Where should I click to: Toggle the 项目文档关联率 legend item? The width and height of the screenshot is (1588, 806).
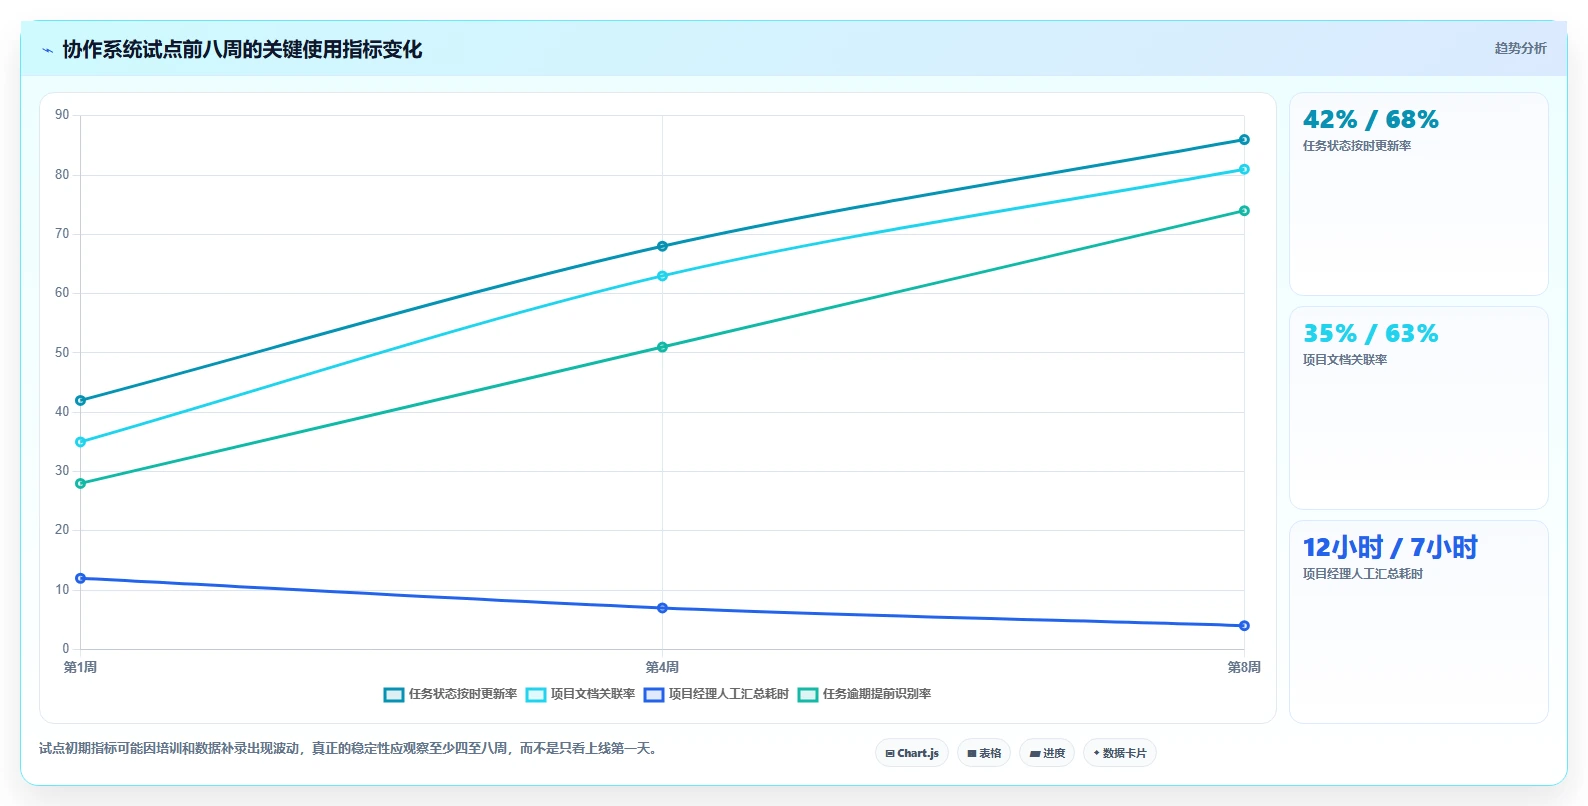[x=581, y=694]
